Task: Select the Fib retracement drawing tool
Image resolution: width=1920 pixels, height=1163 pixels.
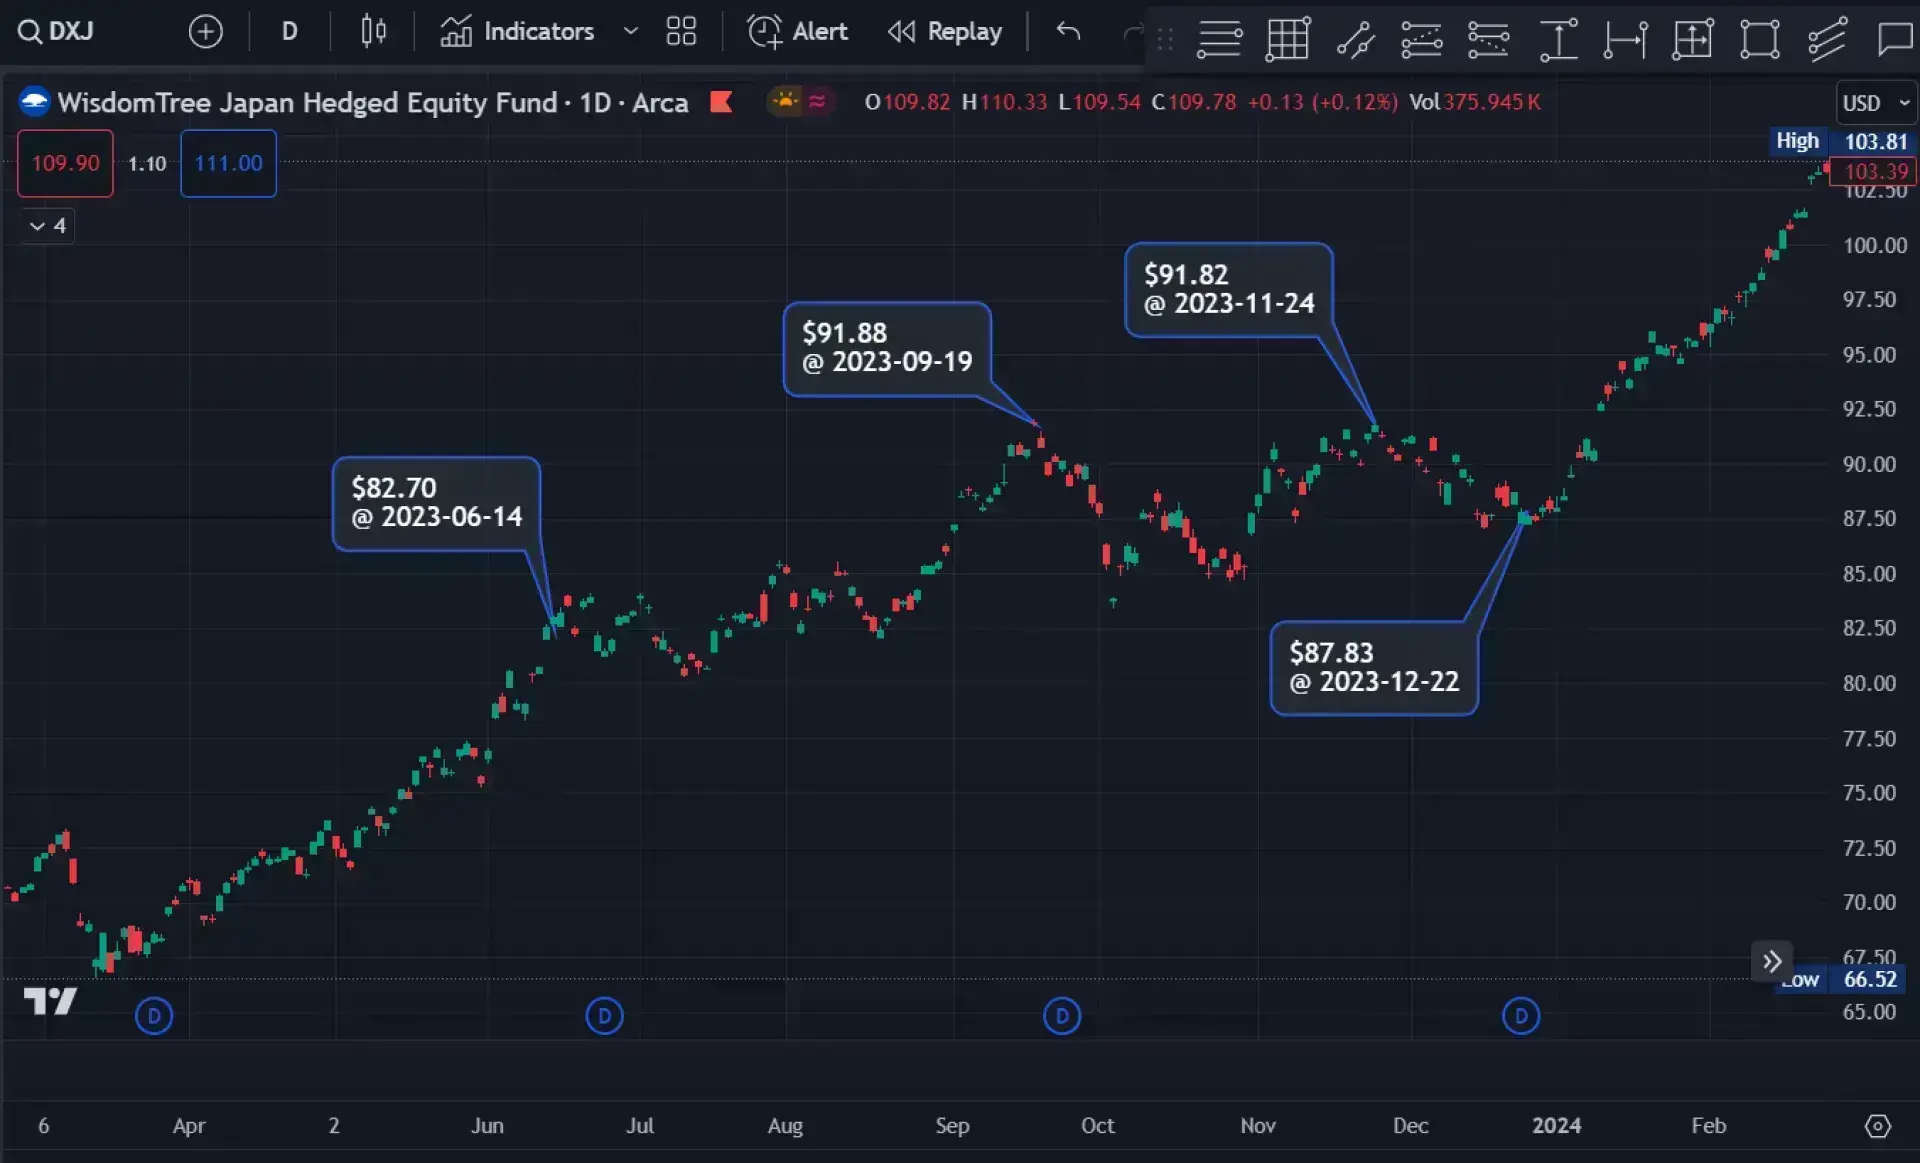Action: [1219, 39]
